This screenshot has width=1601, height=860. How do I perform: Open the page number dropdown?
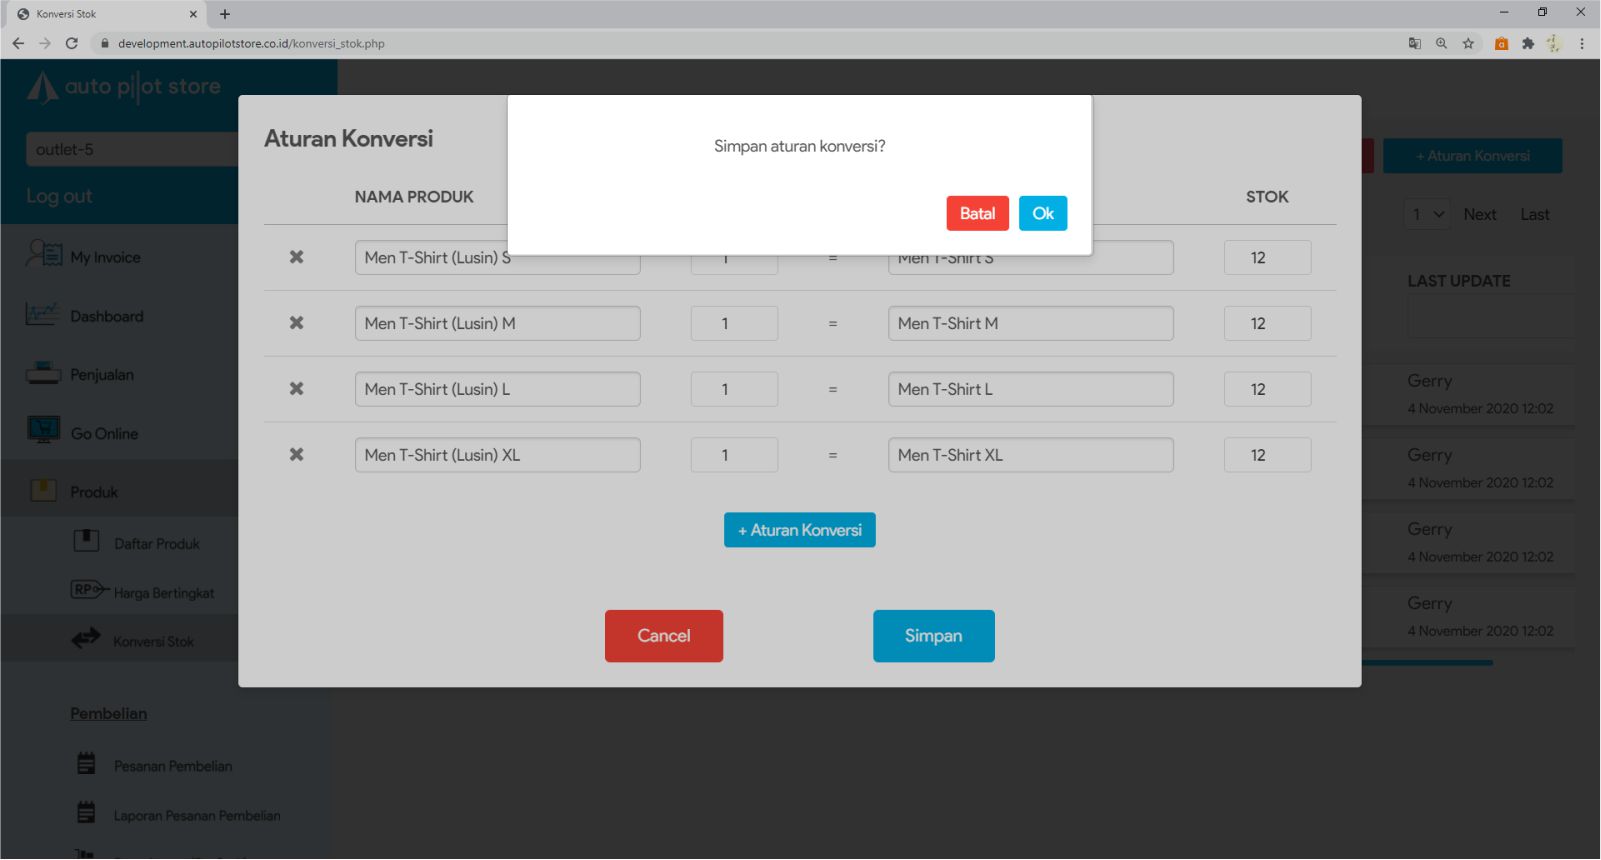[1427, 214]
